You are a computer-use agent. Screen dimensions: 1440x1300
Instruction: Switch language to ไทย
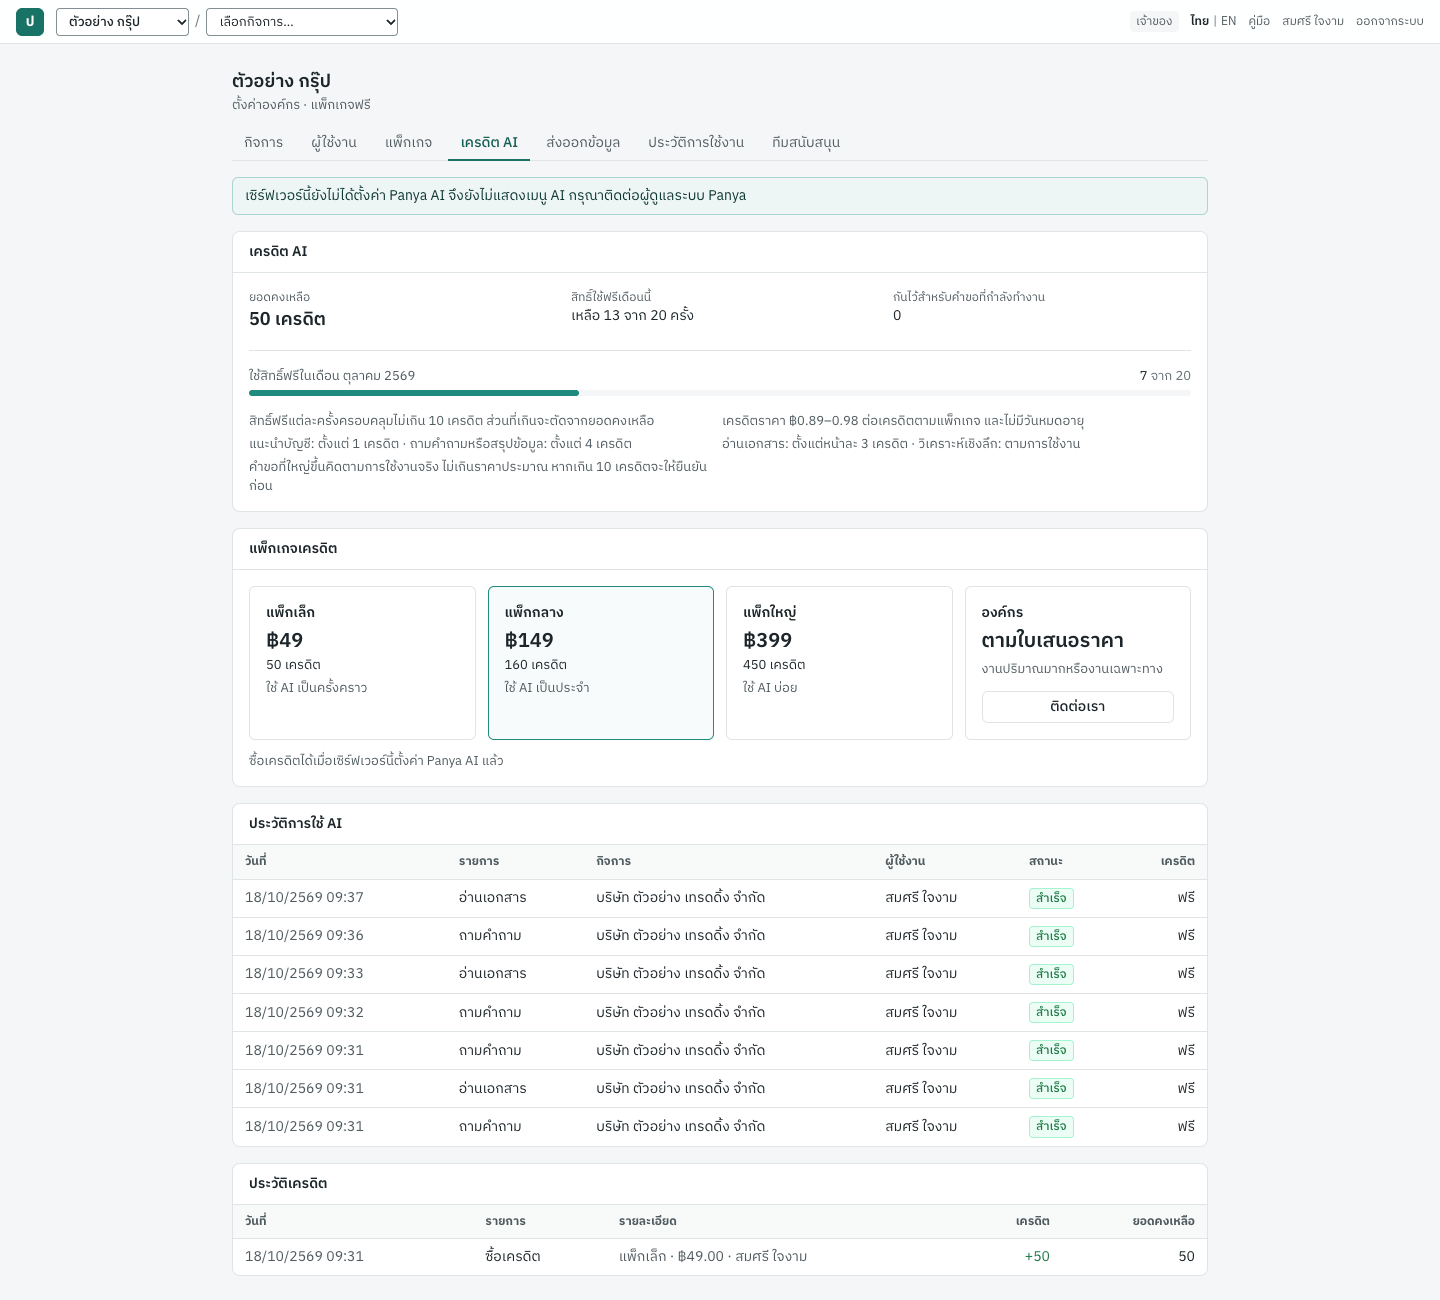tap(1199, 21)
